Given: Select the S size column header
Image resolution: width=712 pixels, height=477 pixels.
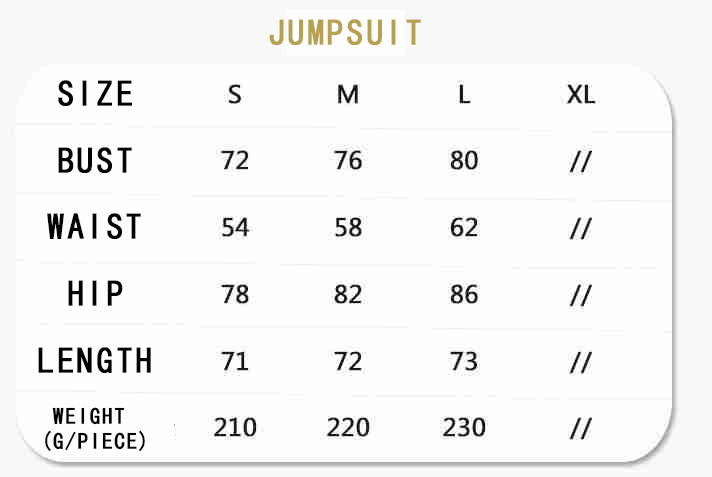Looking at the screenshot, I should click(x=235, y=96).
